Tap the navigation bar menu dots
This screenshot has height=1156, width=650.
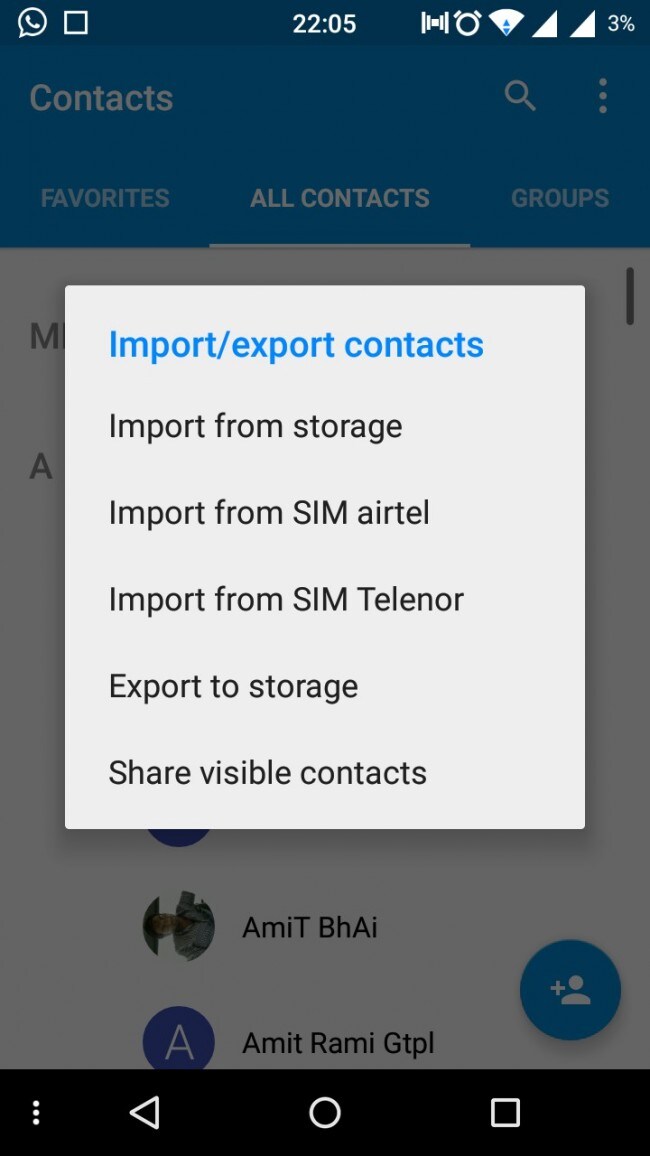[x=37, y=1112]
